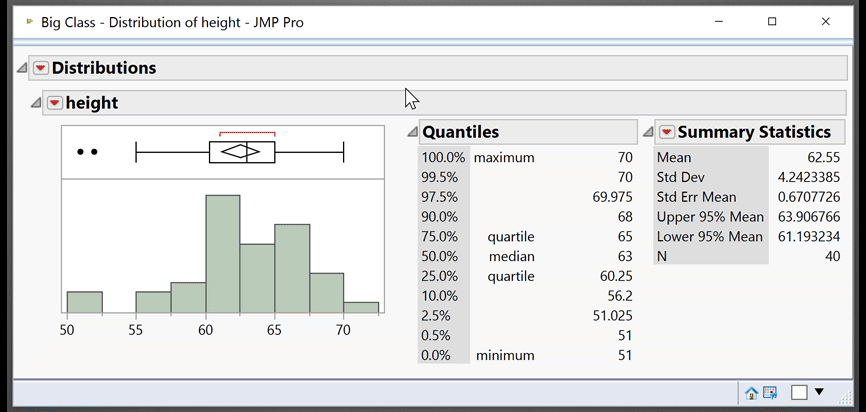The image size is (866, 412).
Task: Select histogram bar between 65 and 67.5
Action: [x=291, y=268]
